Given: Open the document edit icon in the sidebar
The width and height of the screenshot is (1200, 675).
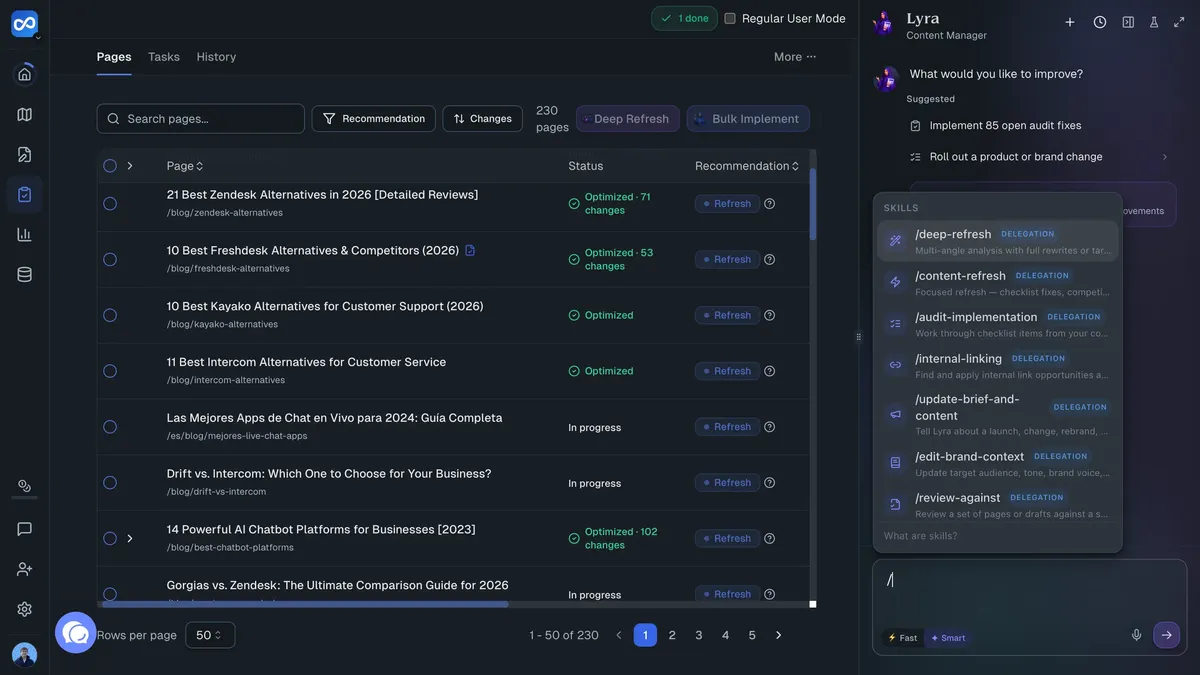Looking at the screenshot, I should click(x=25, y=154).
